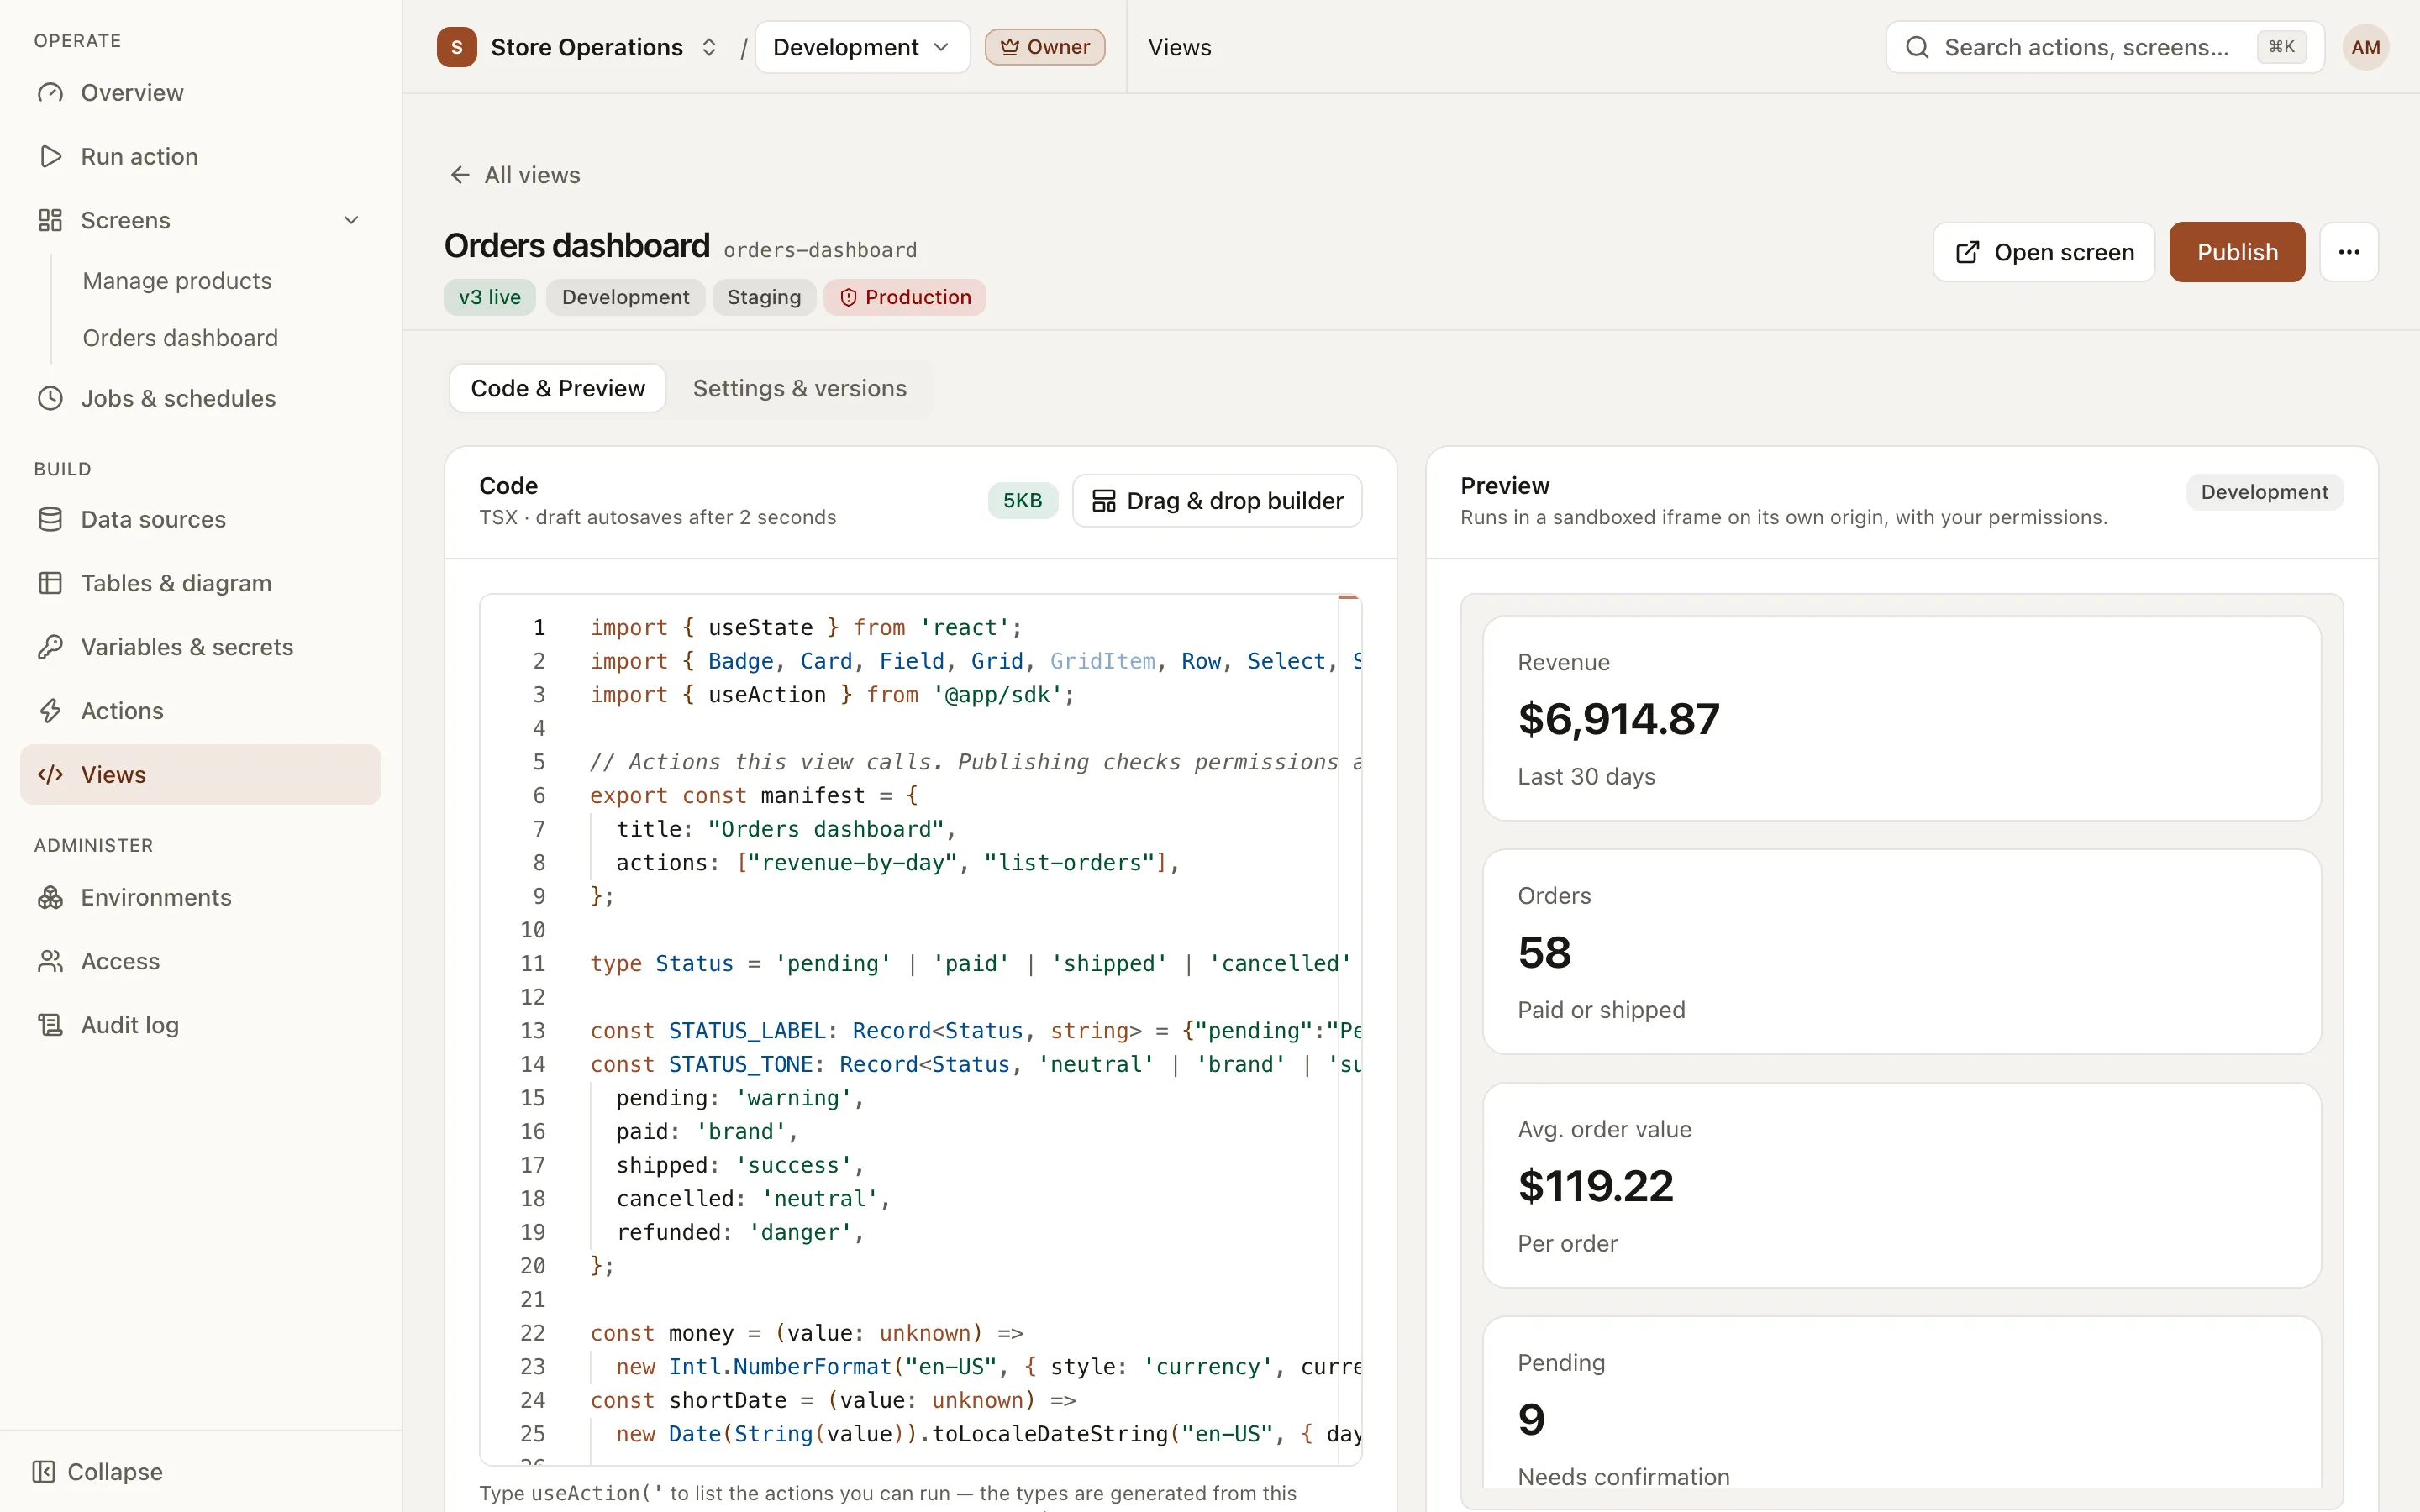Open Data sources database icon
The image size is (2420, 1512).
[x=50, y=519]
